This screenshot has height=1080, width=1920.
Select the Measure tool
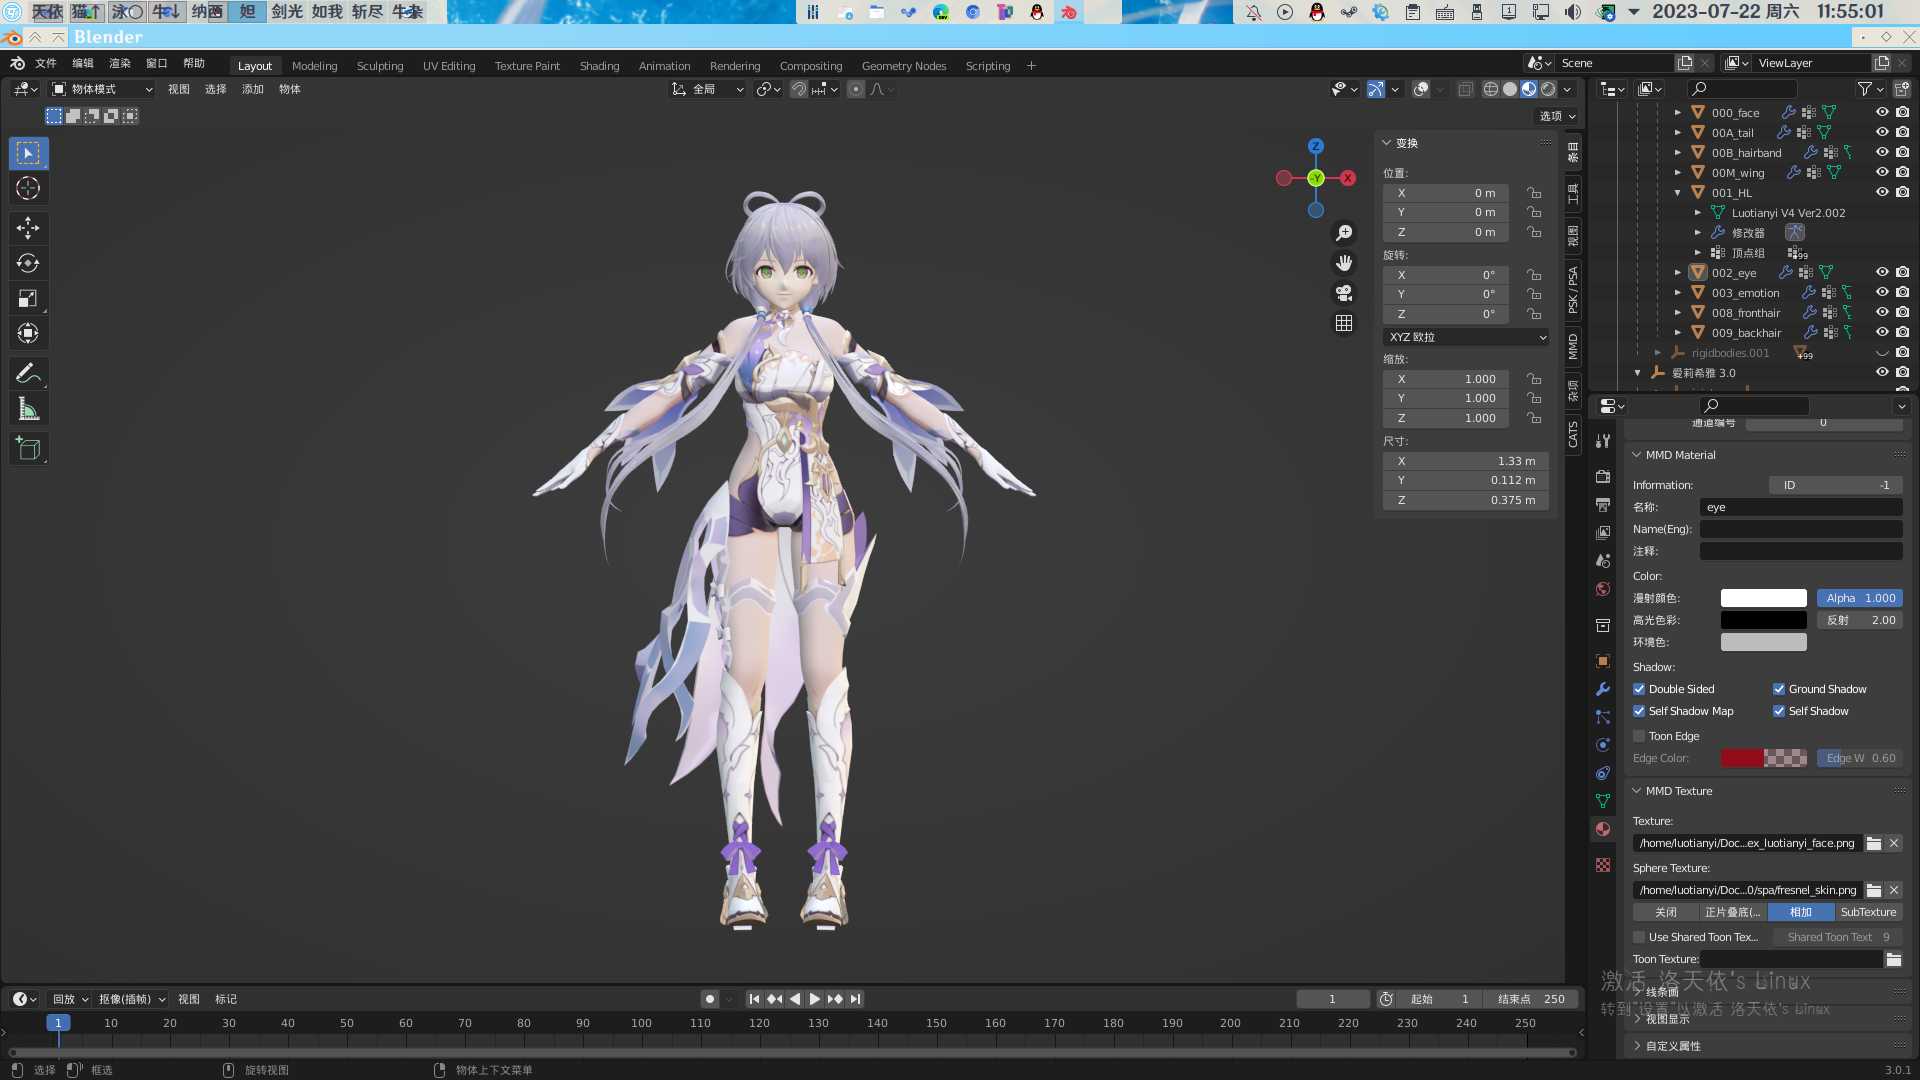(28, 408)
